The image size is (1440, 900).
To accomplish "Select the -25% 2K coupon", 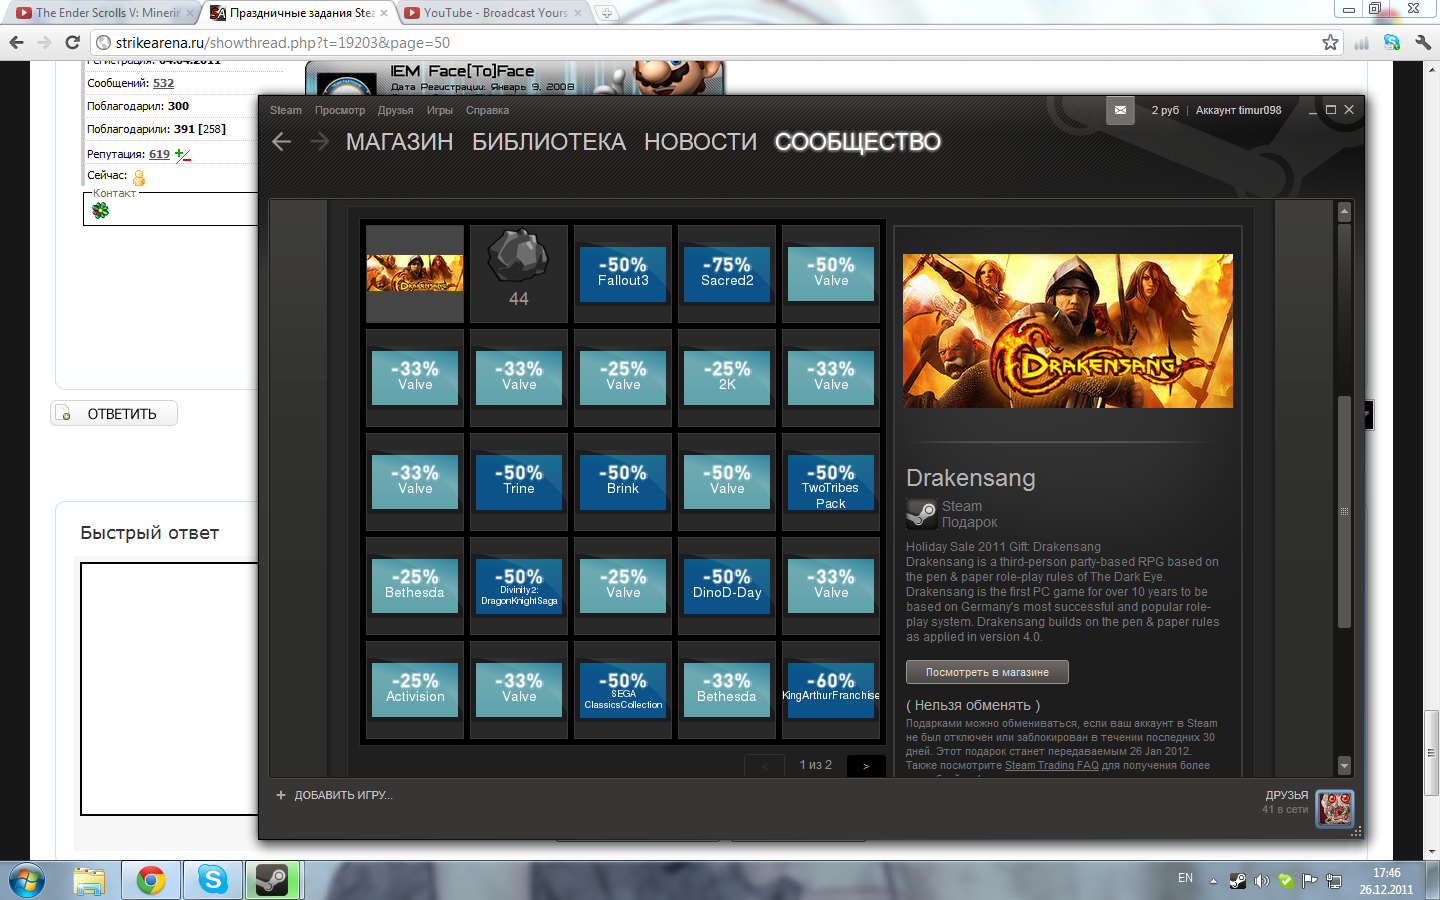I will 727,377.
